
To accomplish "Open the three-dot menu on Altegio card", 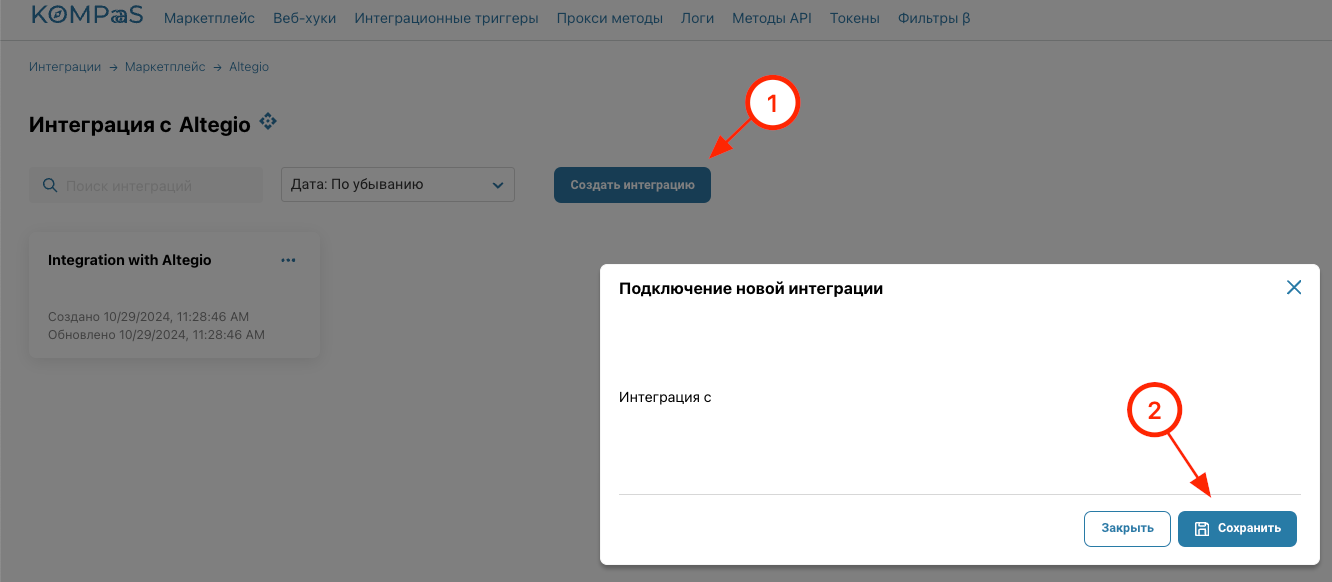I will (288, 260).
